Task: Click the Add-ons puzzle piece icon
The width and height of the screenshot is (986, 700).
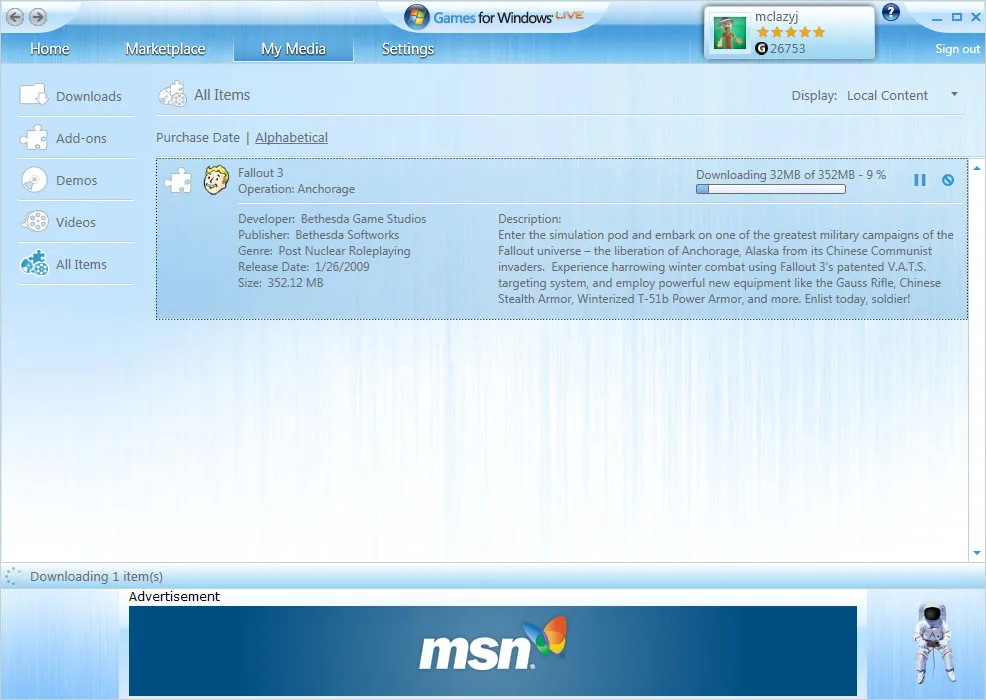Action: [33, 138]
